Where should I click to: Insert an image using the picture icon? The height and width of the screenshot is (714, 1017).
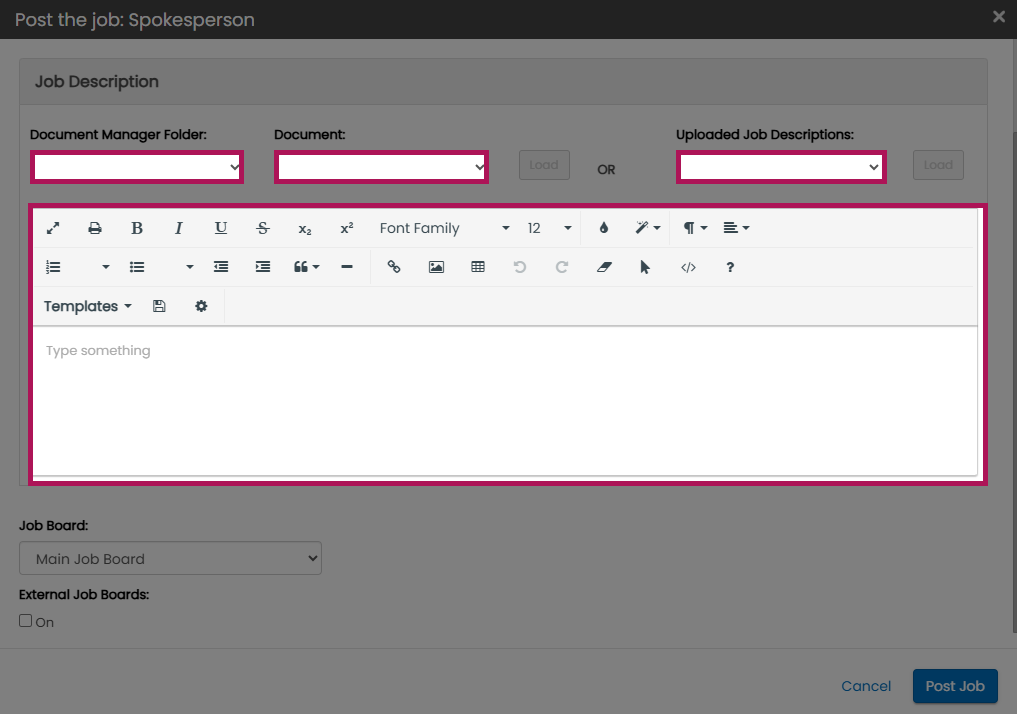point(437,267)
